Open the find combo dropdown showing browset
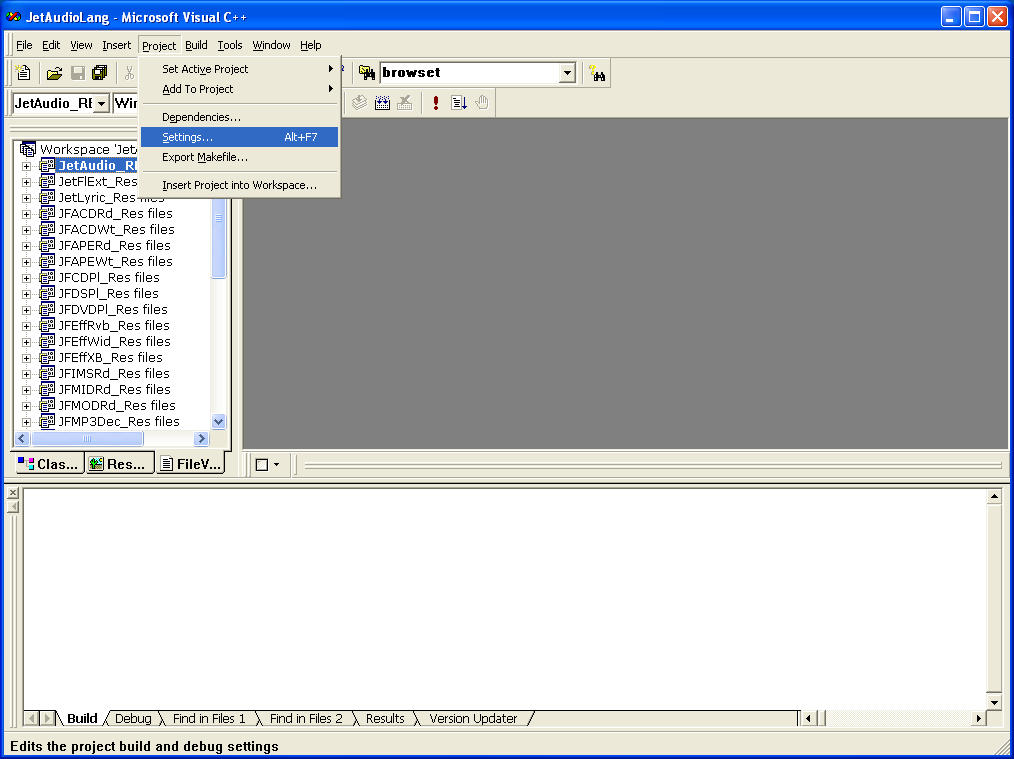Screen dimensions: 1014x759 pyautogui.click(x=567, y=73)
